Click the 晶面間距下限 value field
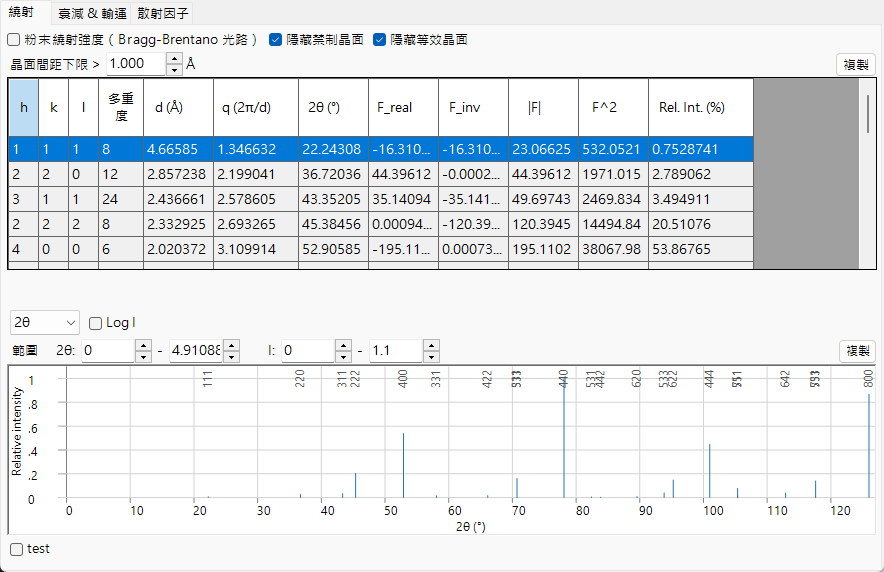 point(136,64)
